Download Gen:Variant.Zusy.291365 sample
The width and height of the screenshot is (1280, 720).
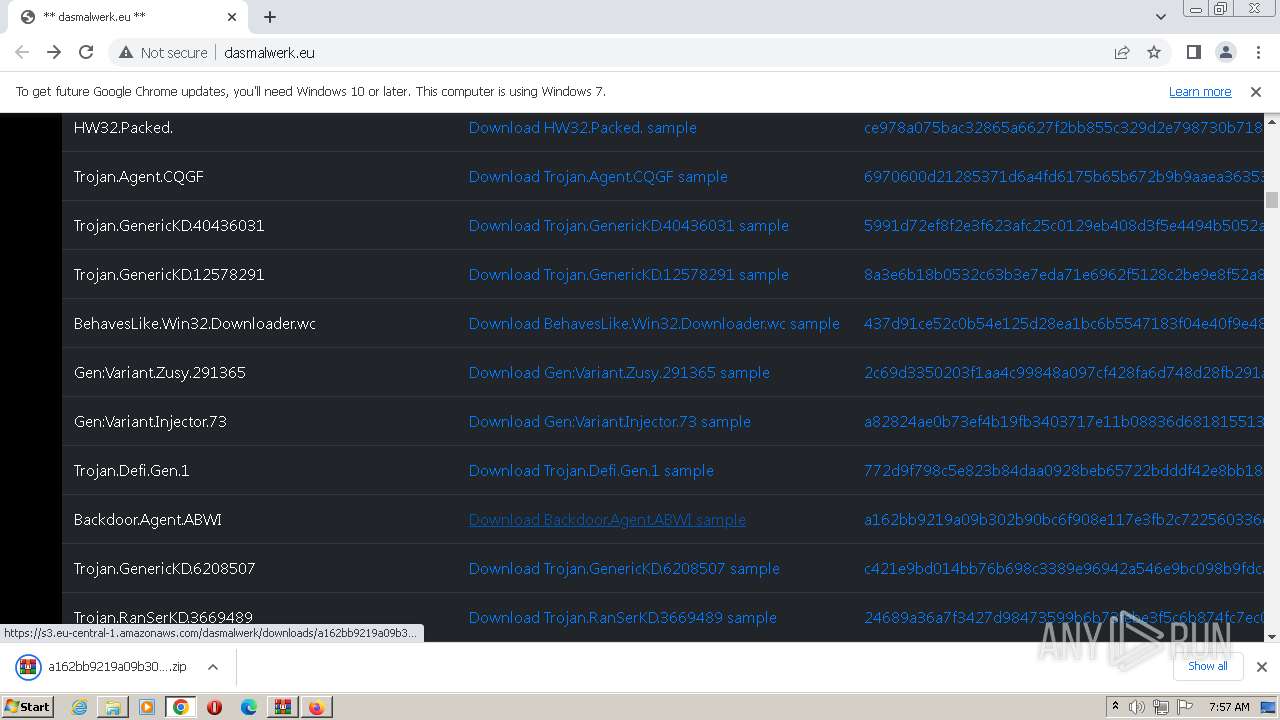pos(619,372)
